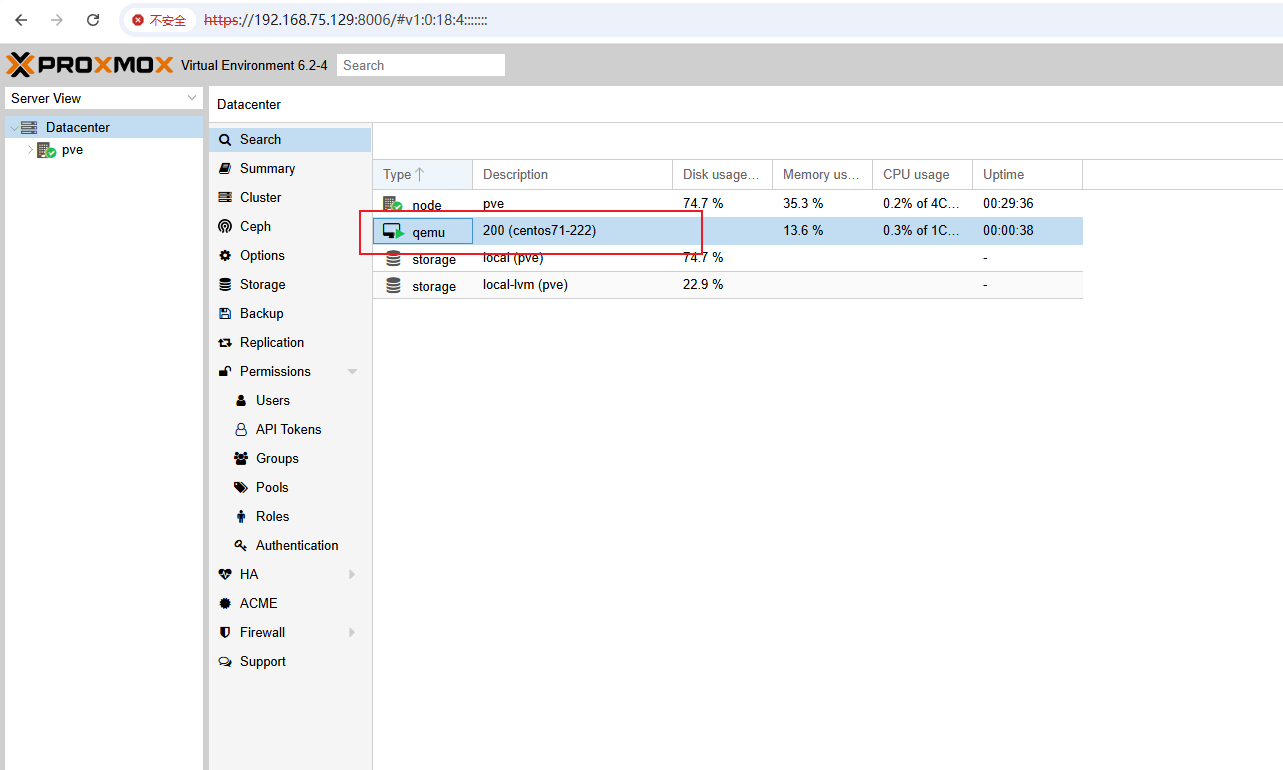The image size is (1283, 770).
Task: Click the browser reload icon
Action: 93,20
